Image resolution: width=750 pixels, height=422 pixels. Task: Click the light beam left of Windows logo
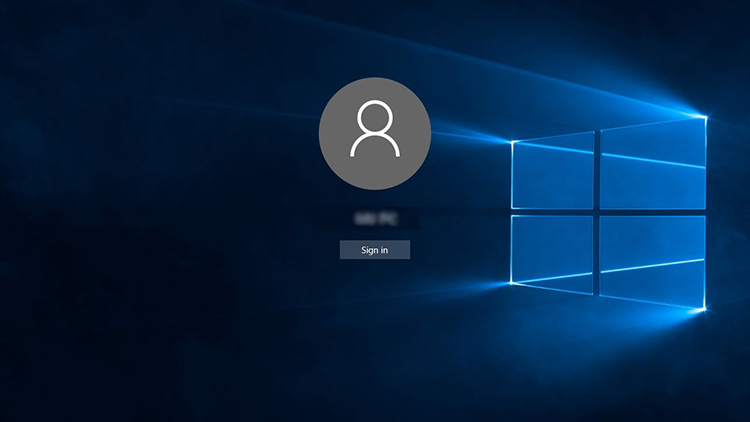click(470, 135)
